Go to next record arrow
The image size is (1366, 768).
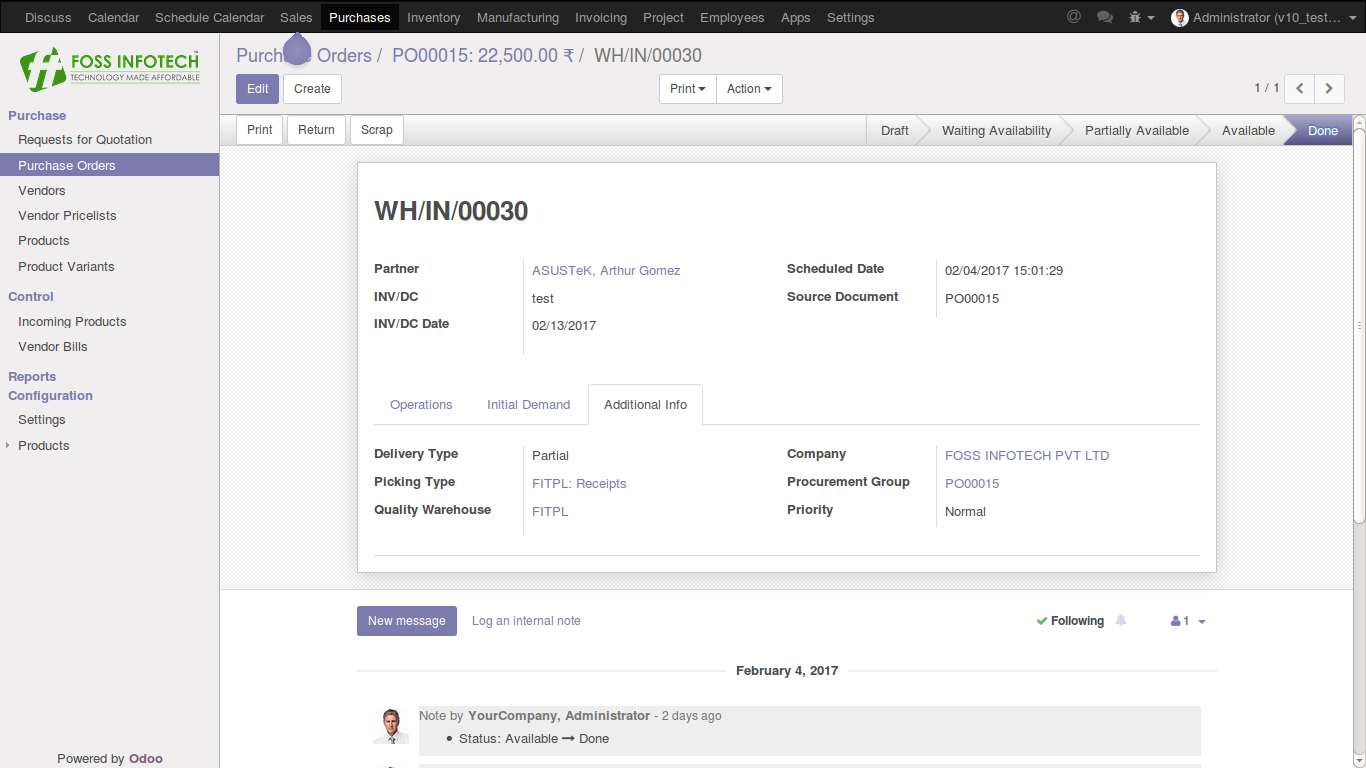click(x=1329, y=88)
